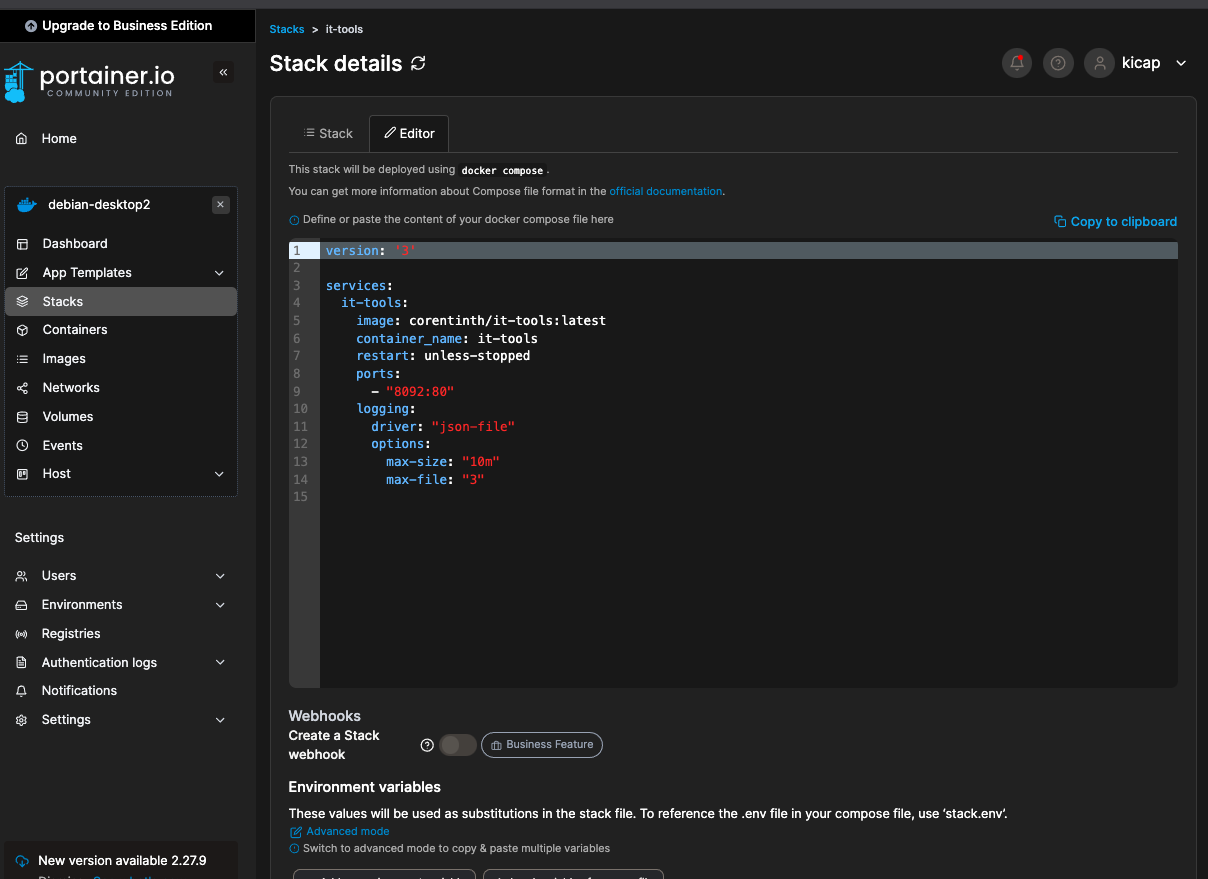The height and width of the screenshot is (879, 1208).
Task: Click the Stacks breadcrumb link
Action: [x=287, y=29]
